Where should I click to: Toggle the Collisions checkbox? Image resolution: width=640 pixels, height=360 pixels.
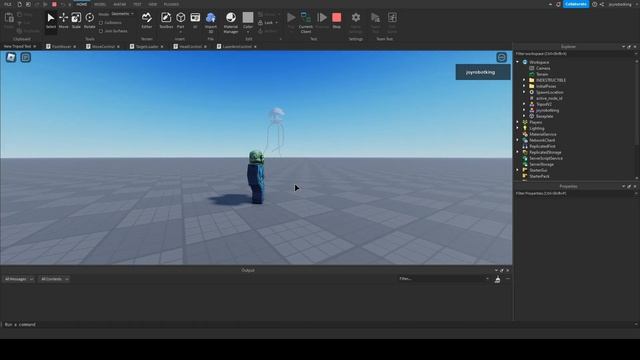pyautogui.click(x=101, y=23)
